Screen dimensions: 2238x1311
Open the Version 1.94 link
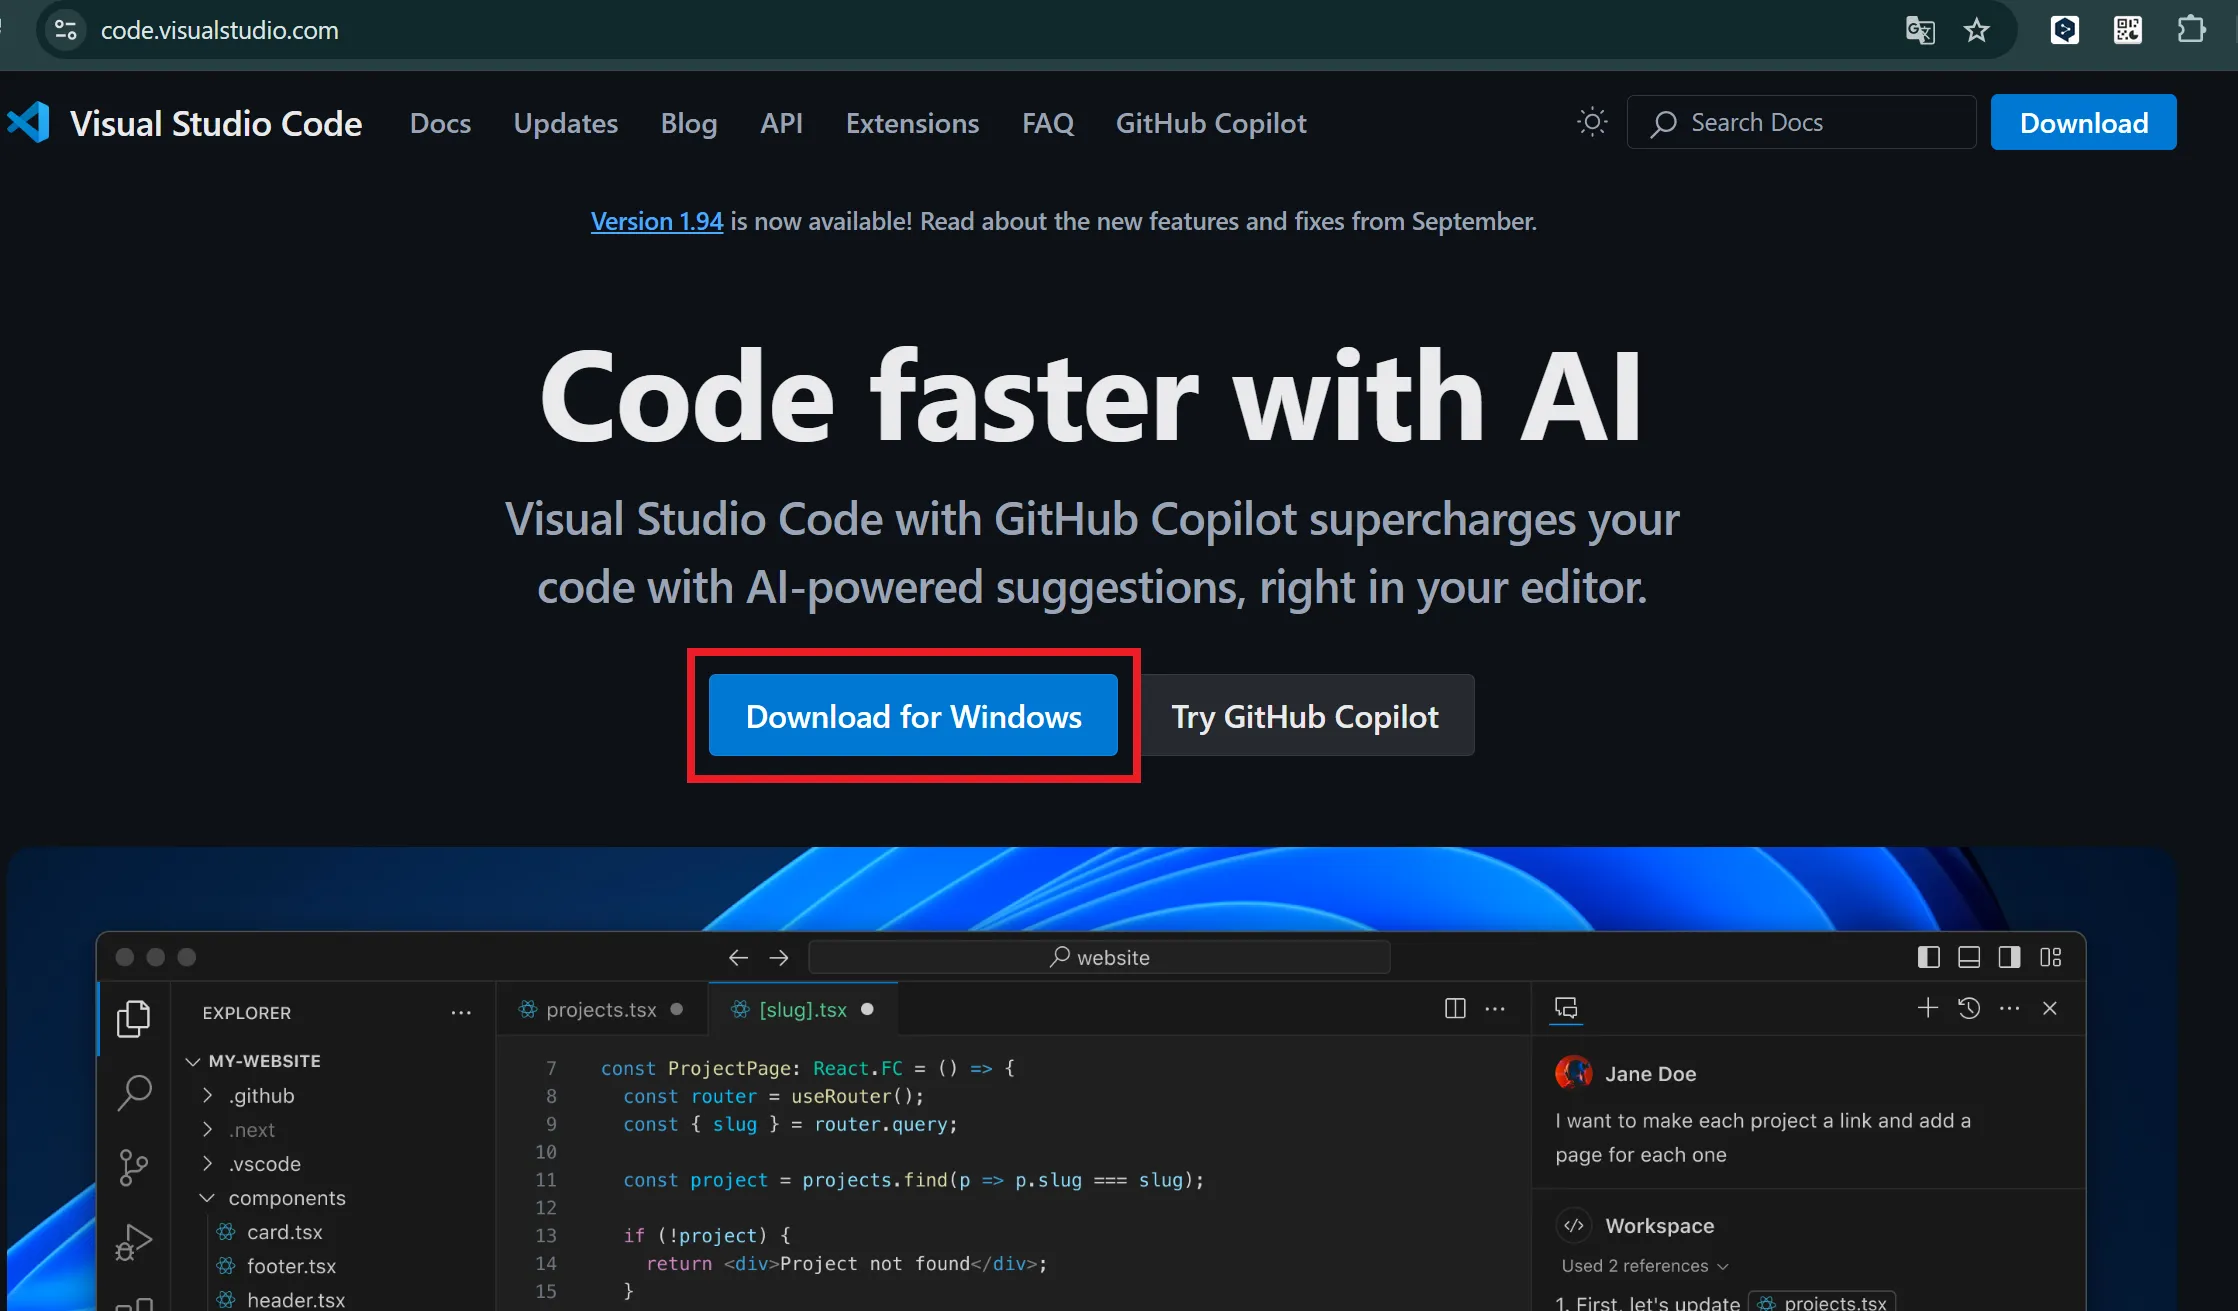click(656, 221)
